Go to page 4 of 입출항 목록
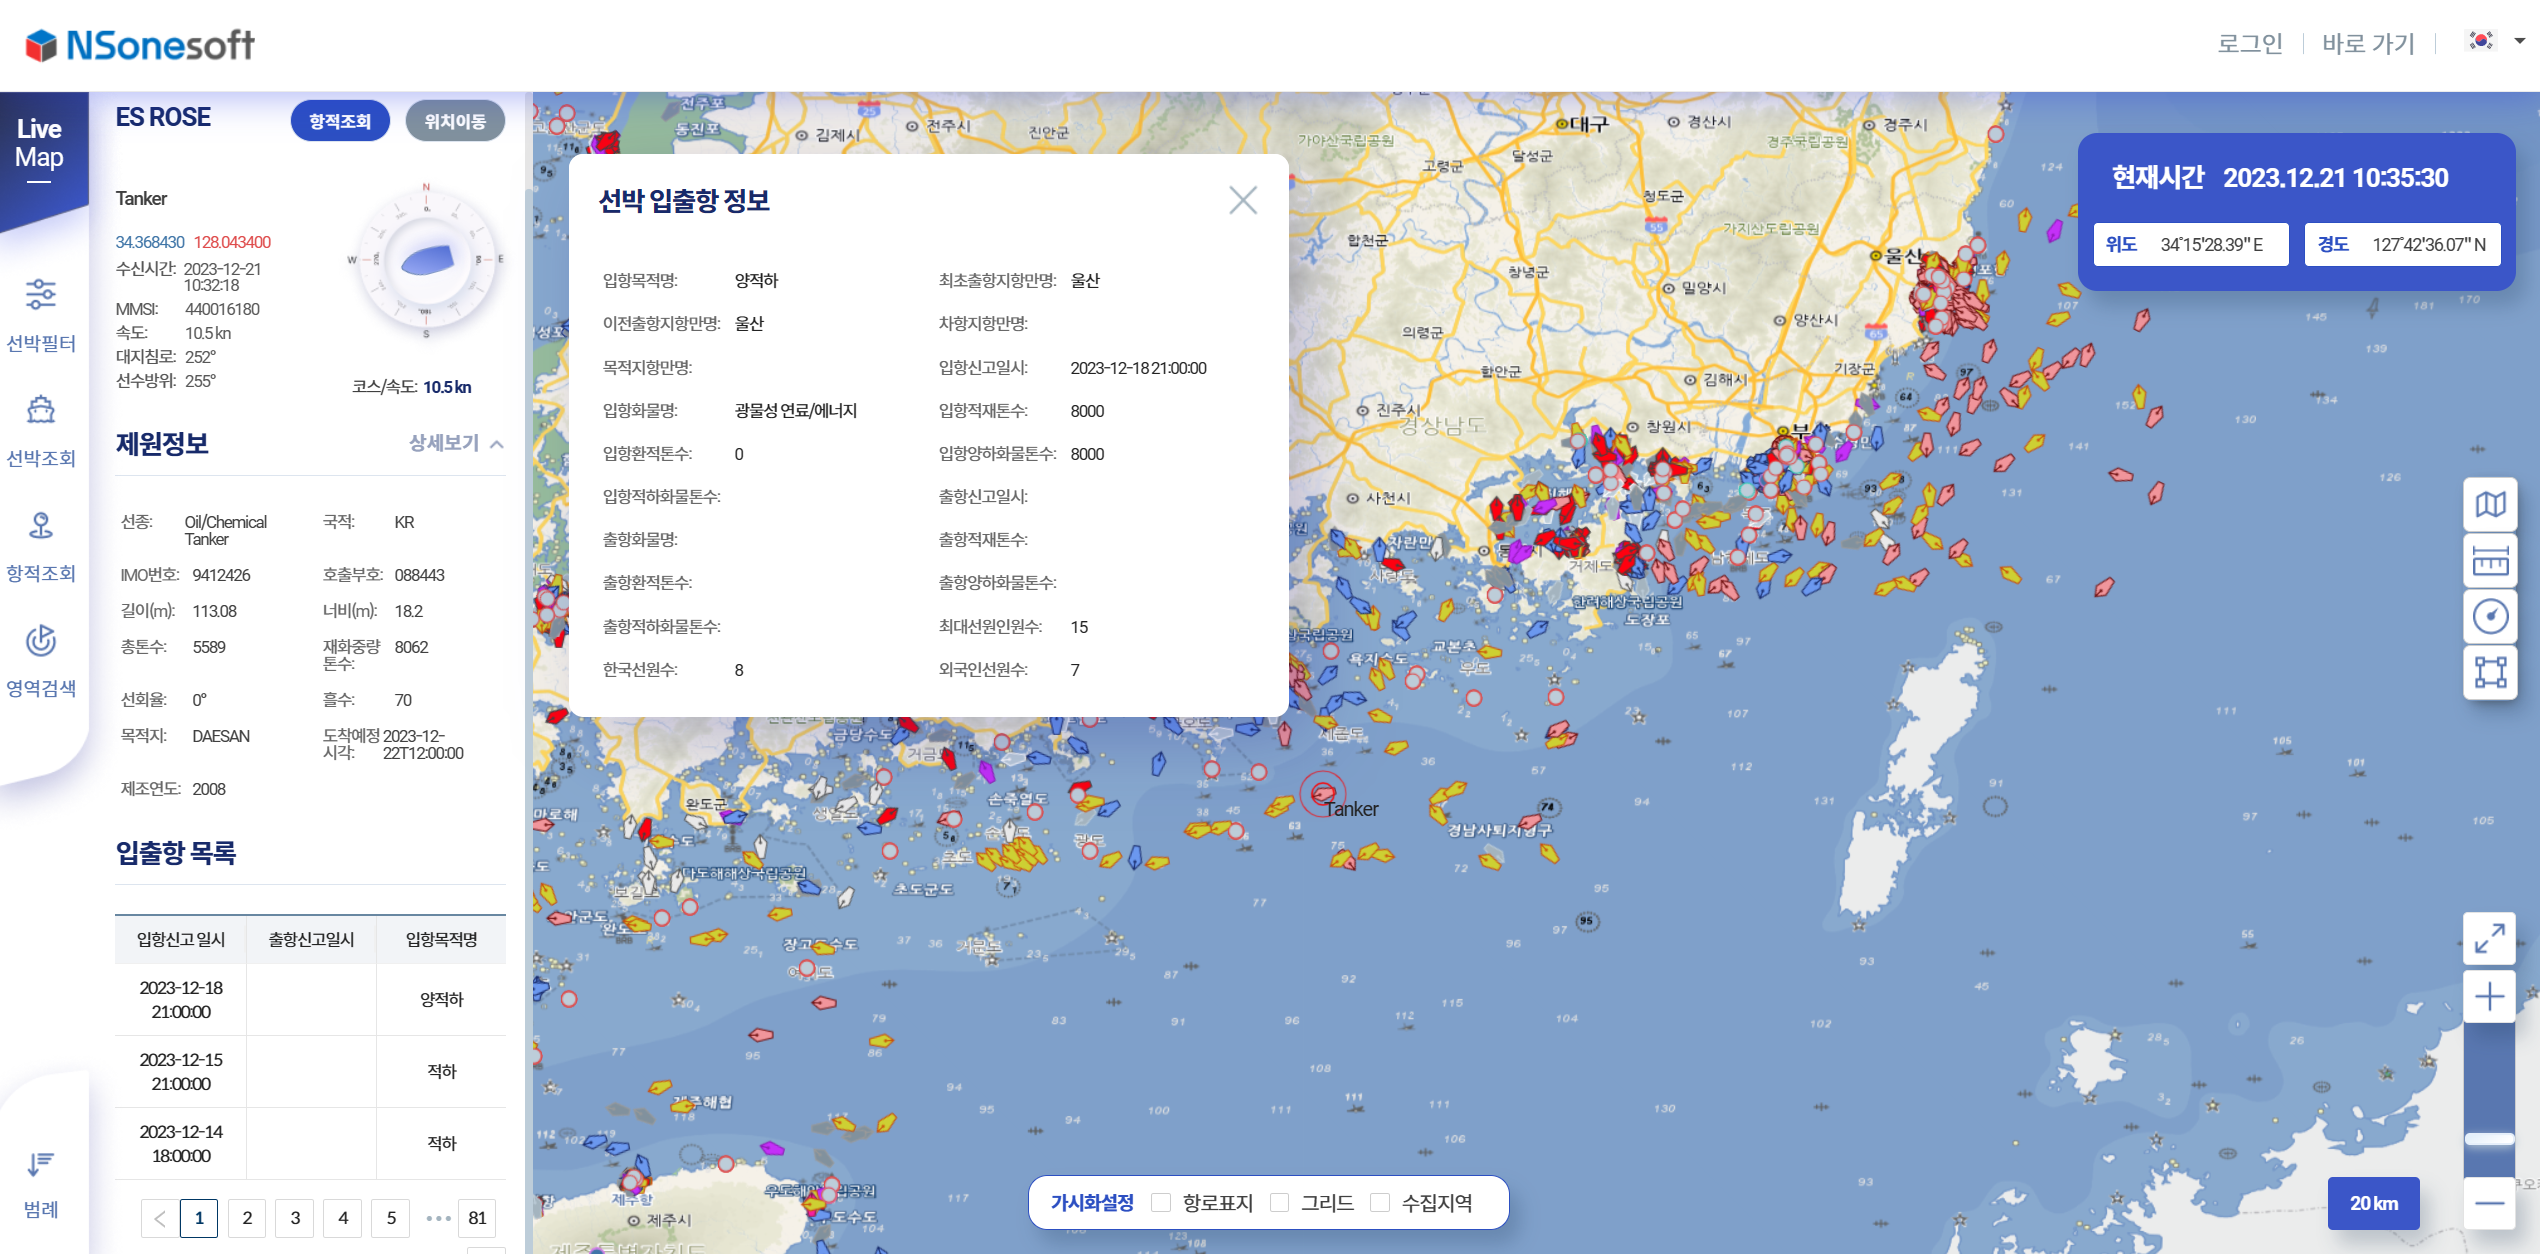Viewport: 2540px width, 1254px height. point(343,1218)
